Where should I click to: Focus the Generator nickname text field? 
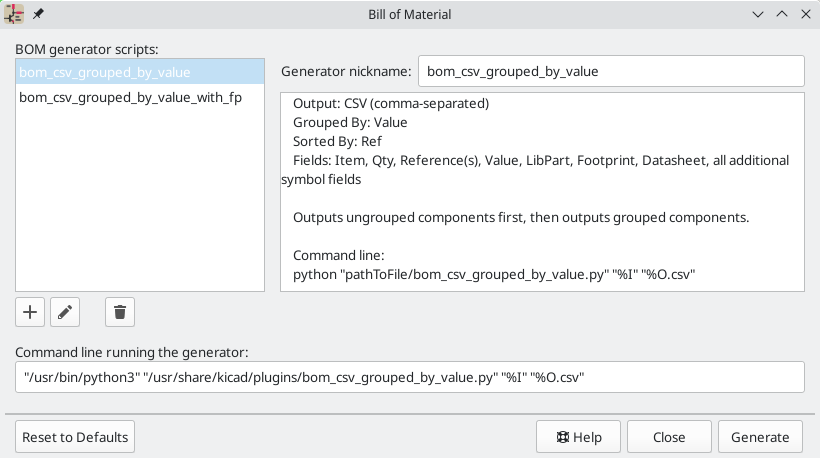pos(610,72)
